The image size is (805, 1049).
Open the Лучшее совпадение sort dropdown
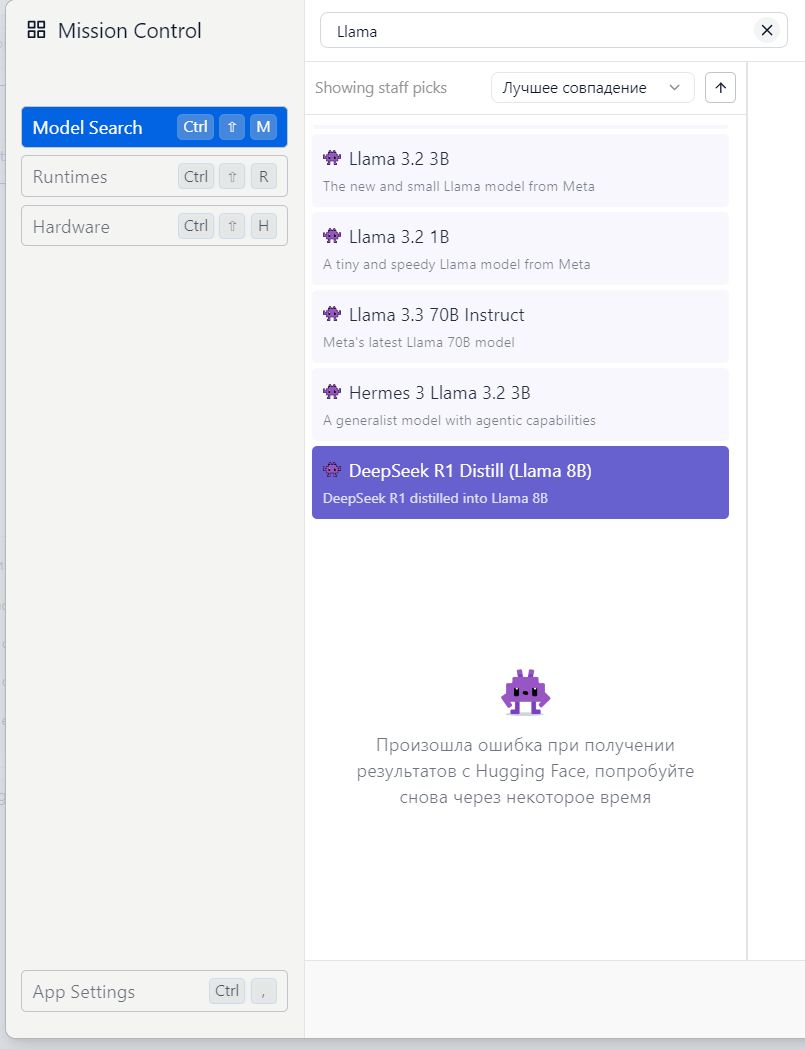(x=593, y=88)
